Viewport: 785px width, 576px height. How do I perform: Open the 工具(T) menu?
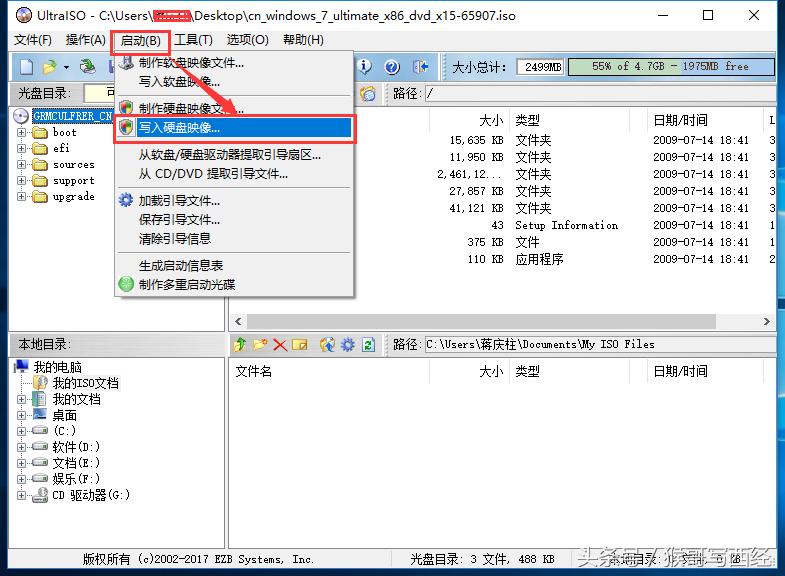(193, 40)
